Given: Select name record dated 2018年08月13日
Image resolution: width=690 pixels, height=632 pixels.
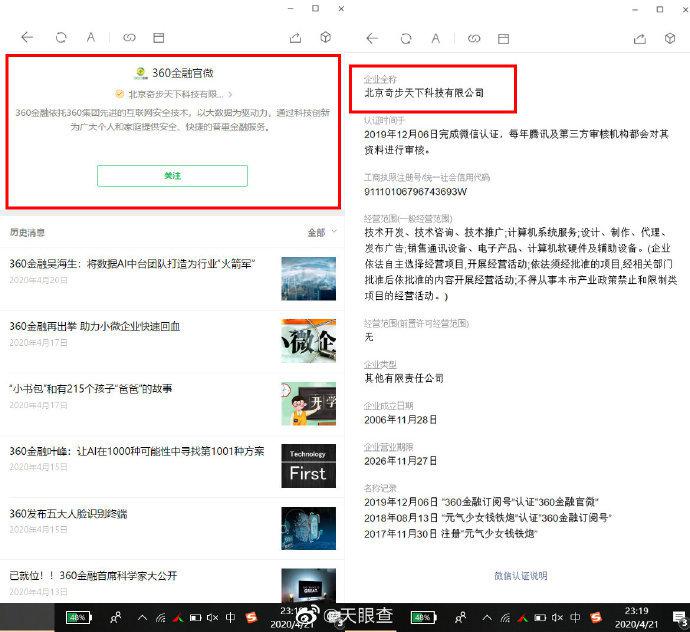Looking at the screenshot, I should [x=488, y=518].
